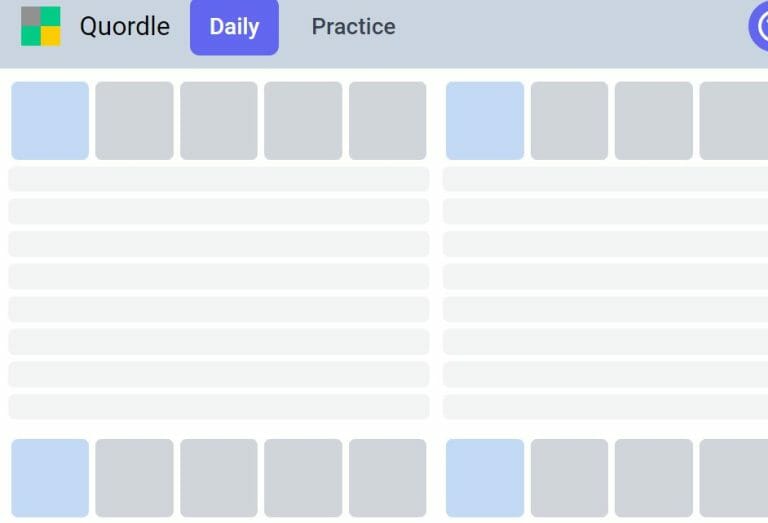The height and width of the screenshot is (523, 768).
Task: Select highlighted first cell of bottom-left board
Action: click(x=50, y=478)
